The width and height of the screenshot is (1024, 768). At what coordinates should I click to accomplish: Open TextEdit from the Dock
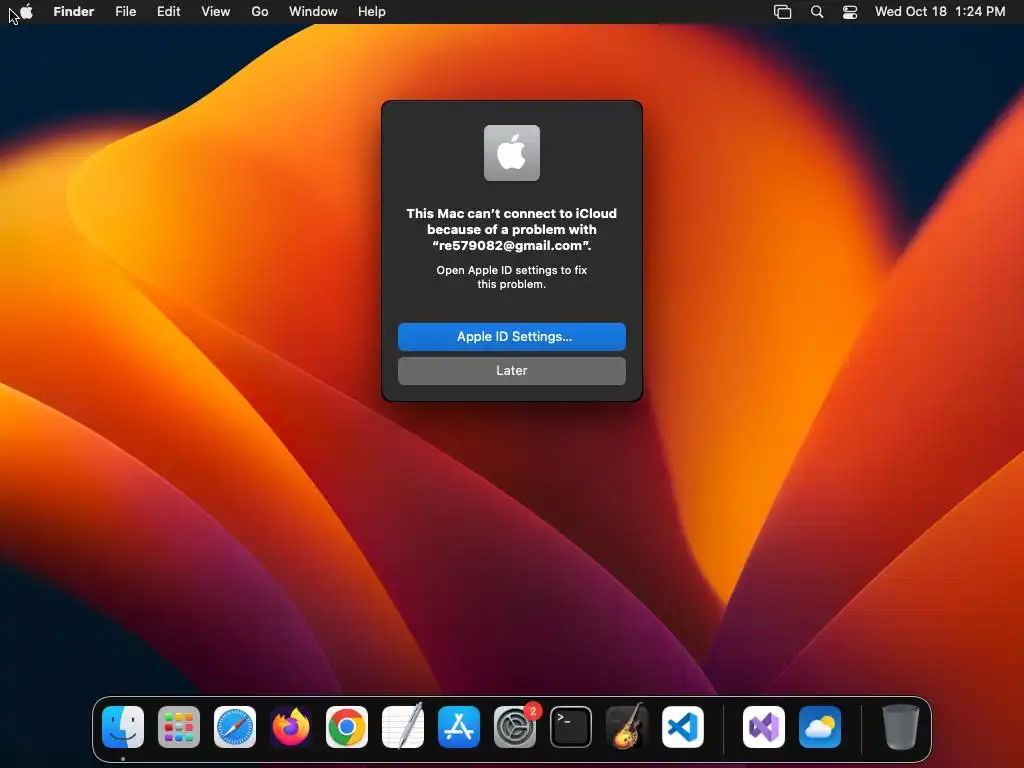[403, 727]
